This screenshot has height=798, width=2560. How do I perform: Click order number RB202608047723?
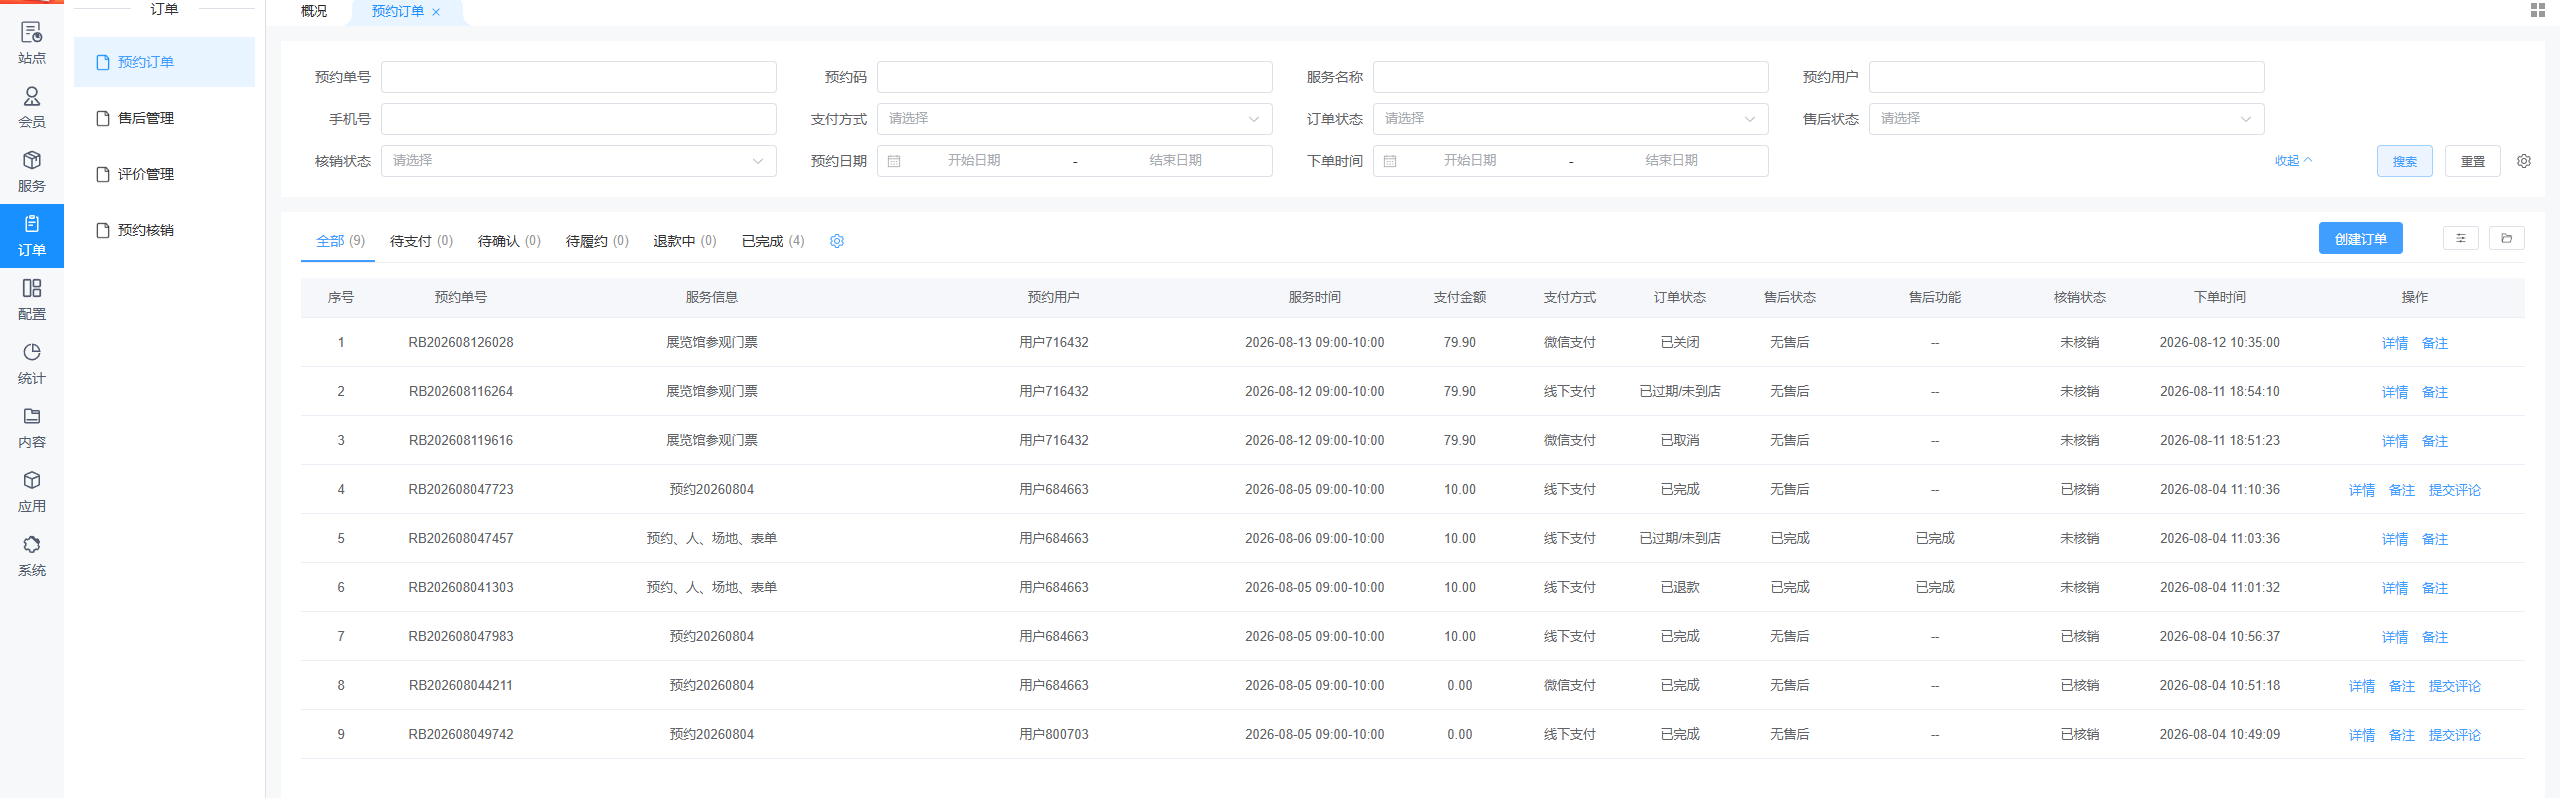461,490
